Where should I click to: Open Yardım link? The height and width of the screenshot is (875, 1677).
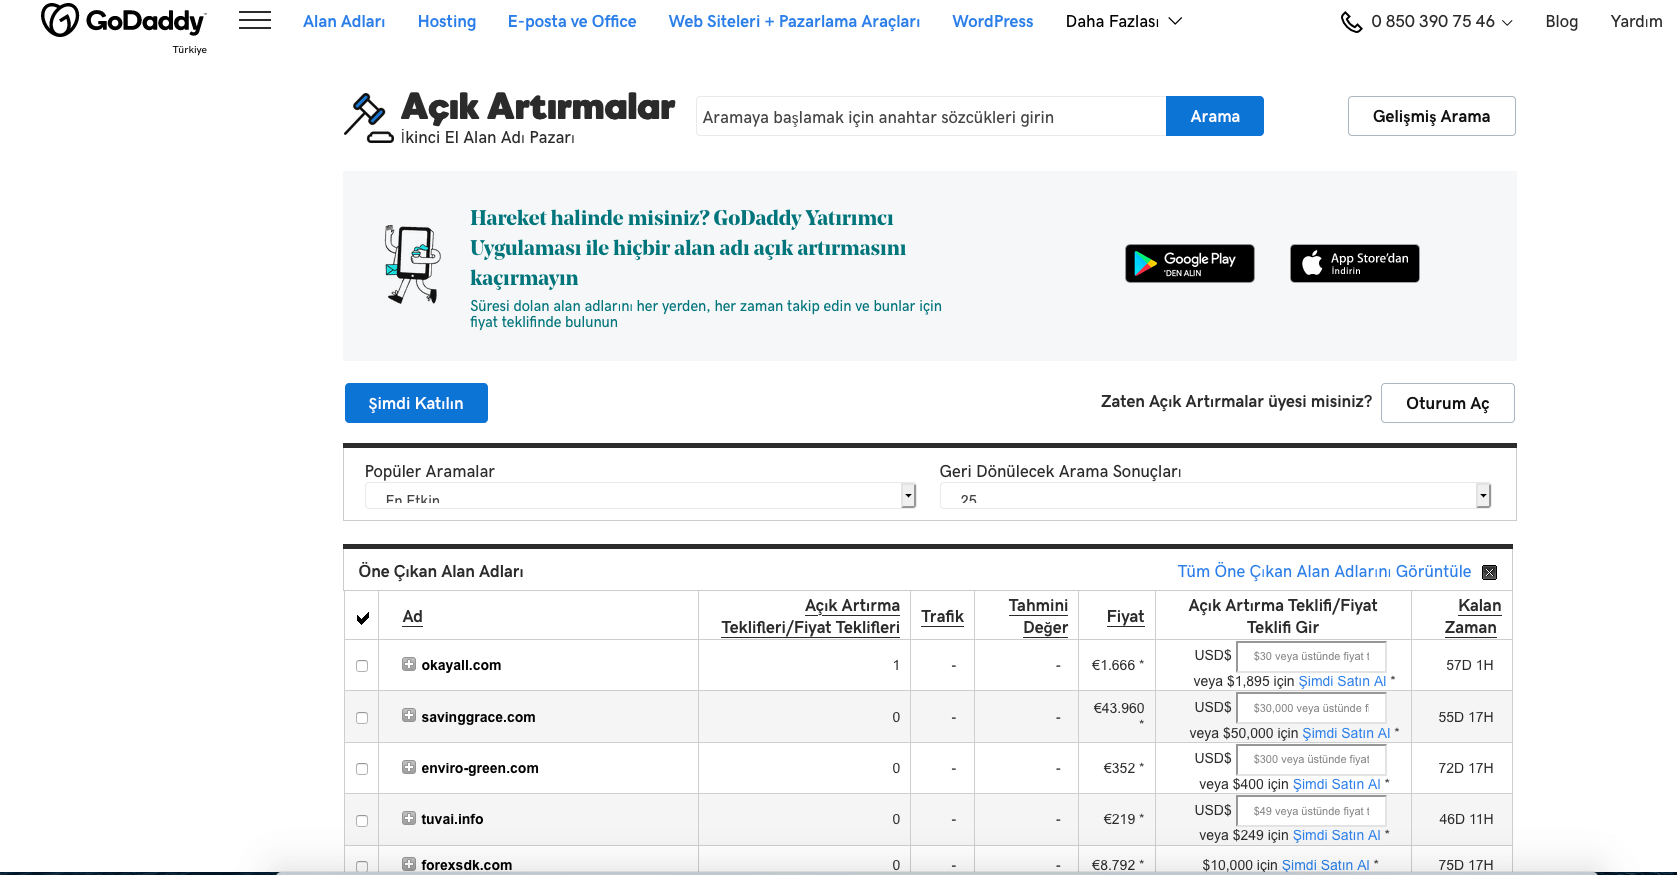click(x=1636, y=21)
